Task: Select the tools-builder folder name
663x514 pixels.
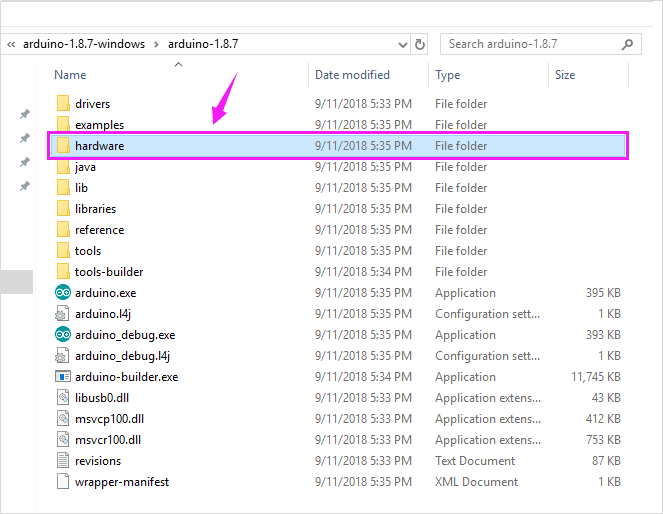Action: click(109, 271)
